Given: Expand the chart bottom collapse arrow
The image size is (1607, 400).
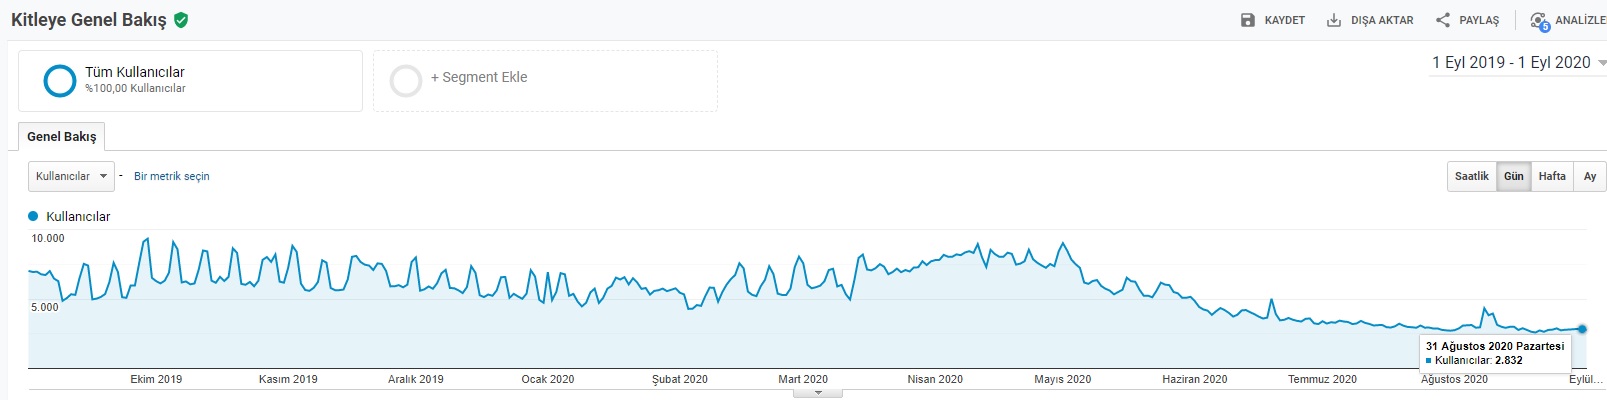Looking at the screenshot, I should tap(818, 393).
